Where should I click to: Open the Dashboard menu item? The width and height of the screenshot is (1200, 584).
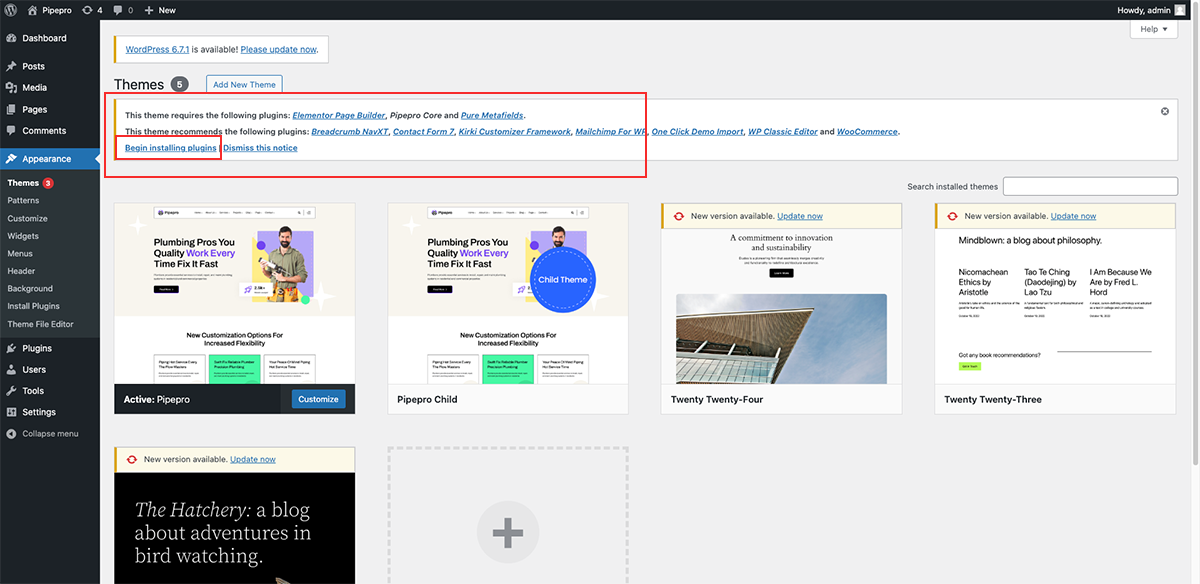coord(44,38)
